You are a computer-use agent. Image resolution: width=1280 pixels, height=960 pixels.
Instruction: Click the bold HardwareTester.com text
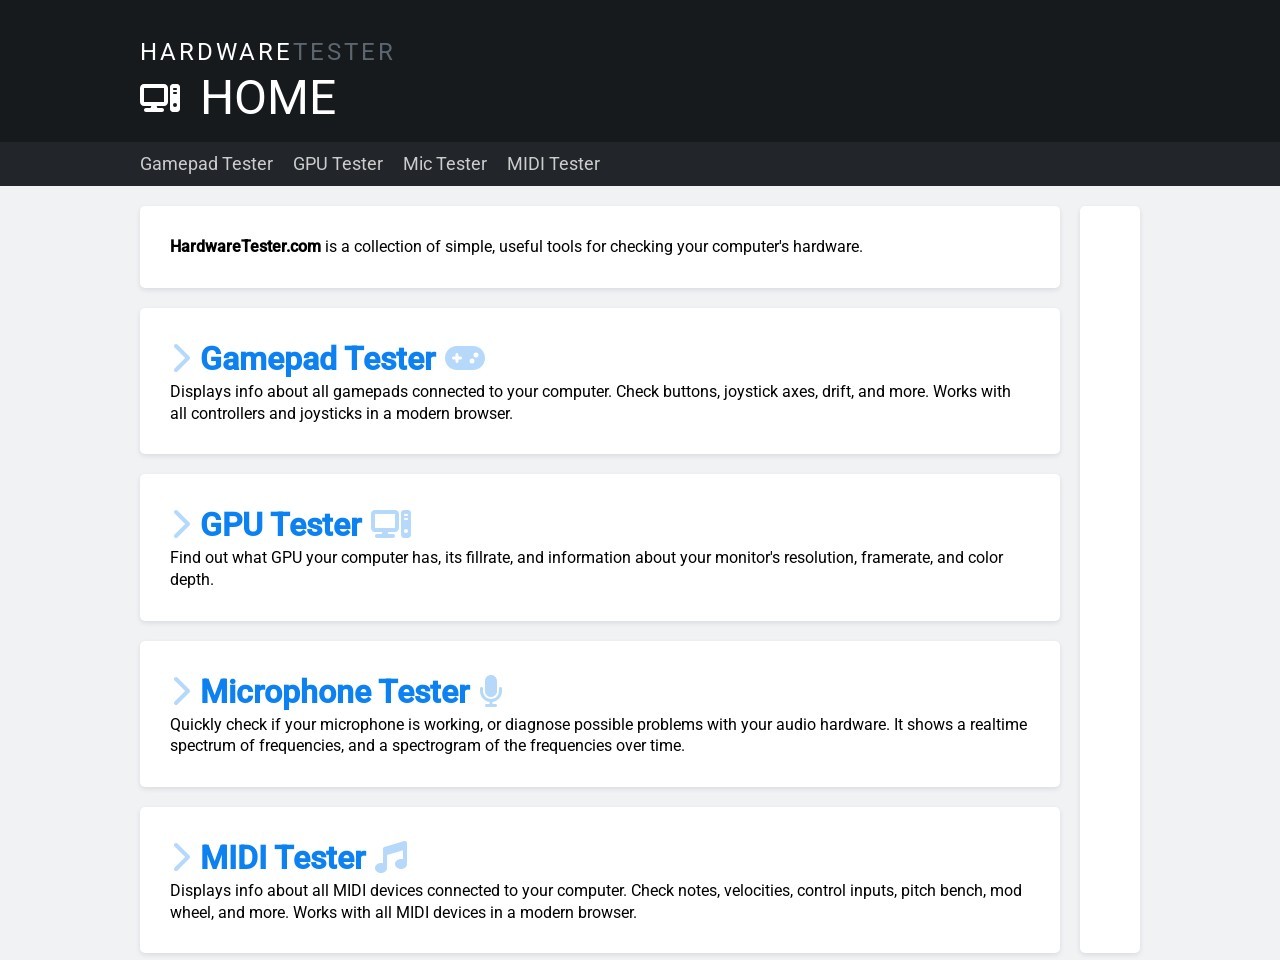(245, 246)
